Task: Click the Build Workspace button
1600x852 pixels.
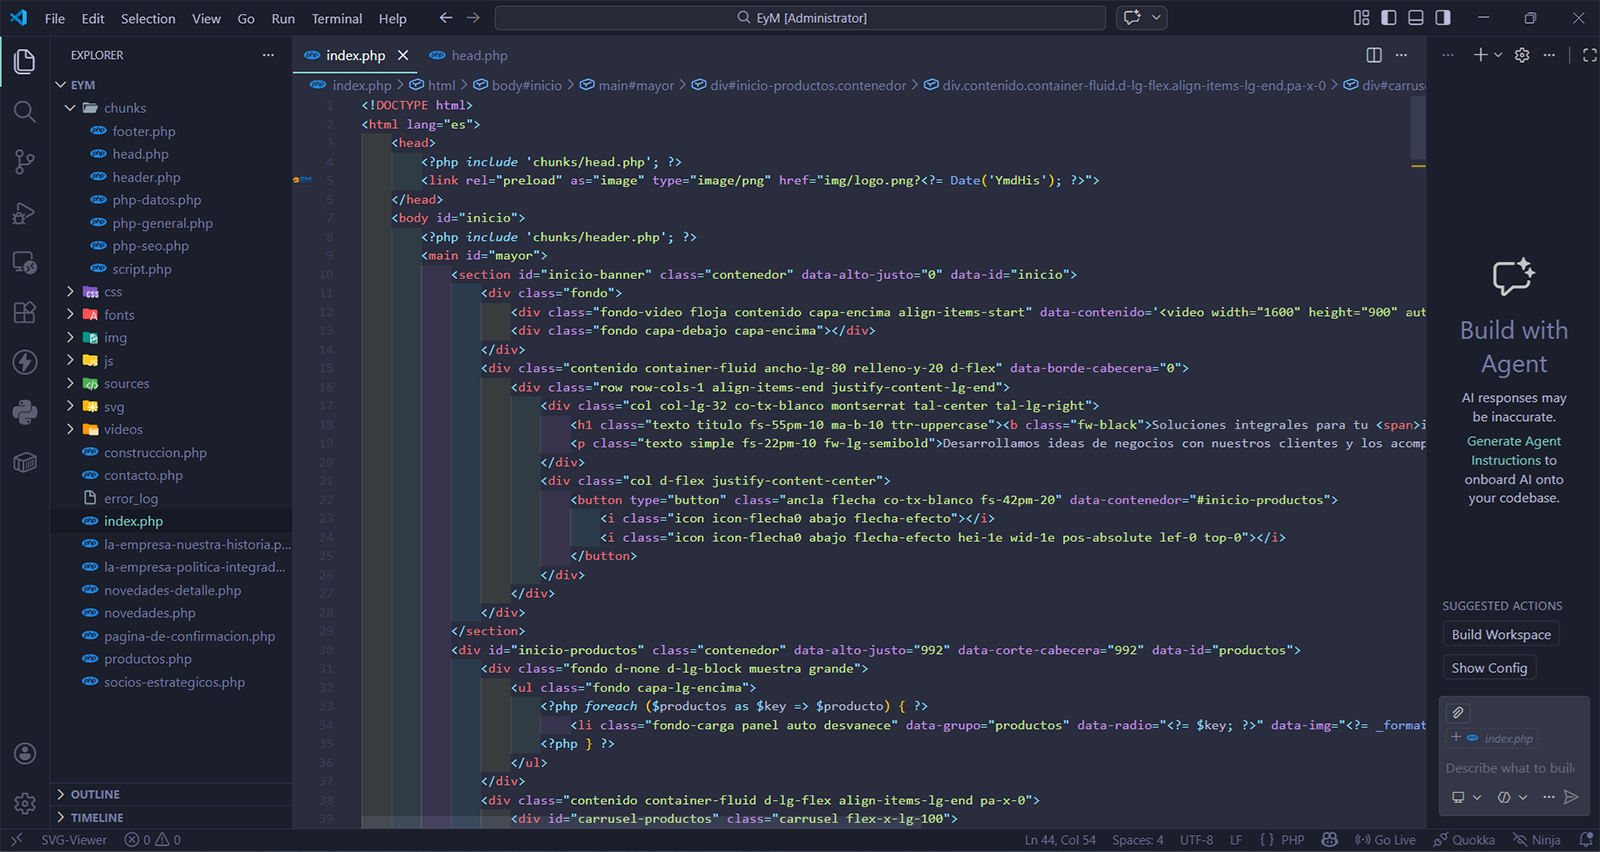Action: [x=1501, y=635]
